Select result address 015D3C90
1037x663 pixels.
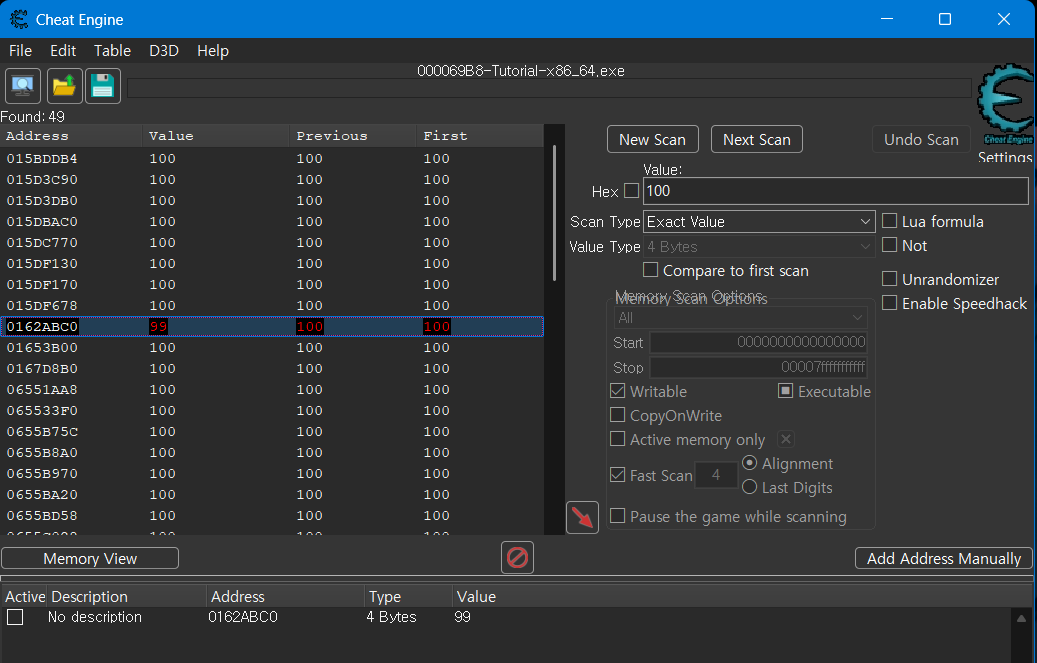[x=42, y=180]
